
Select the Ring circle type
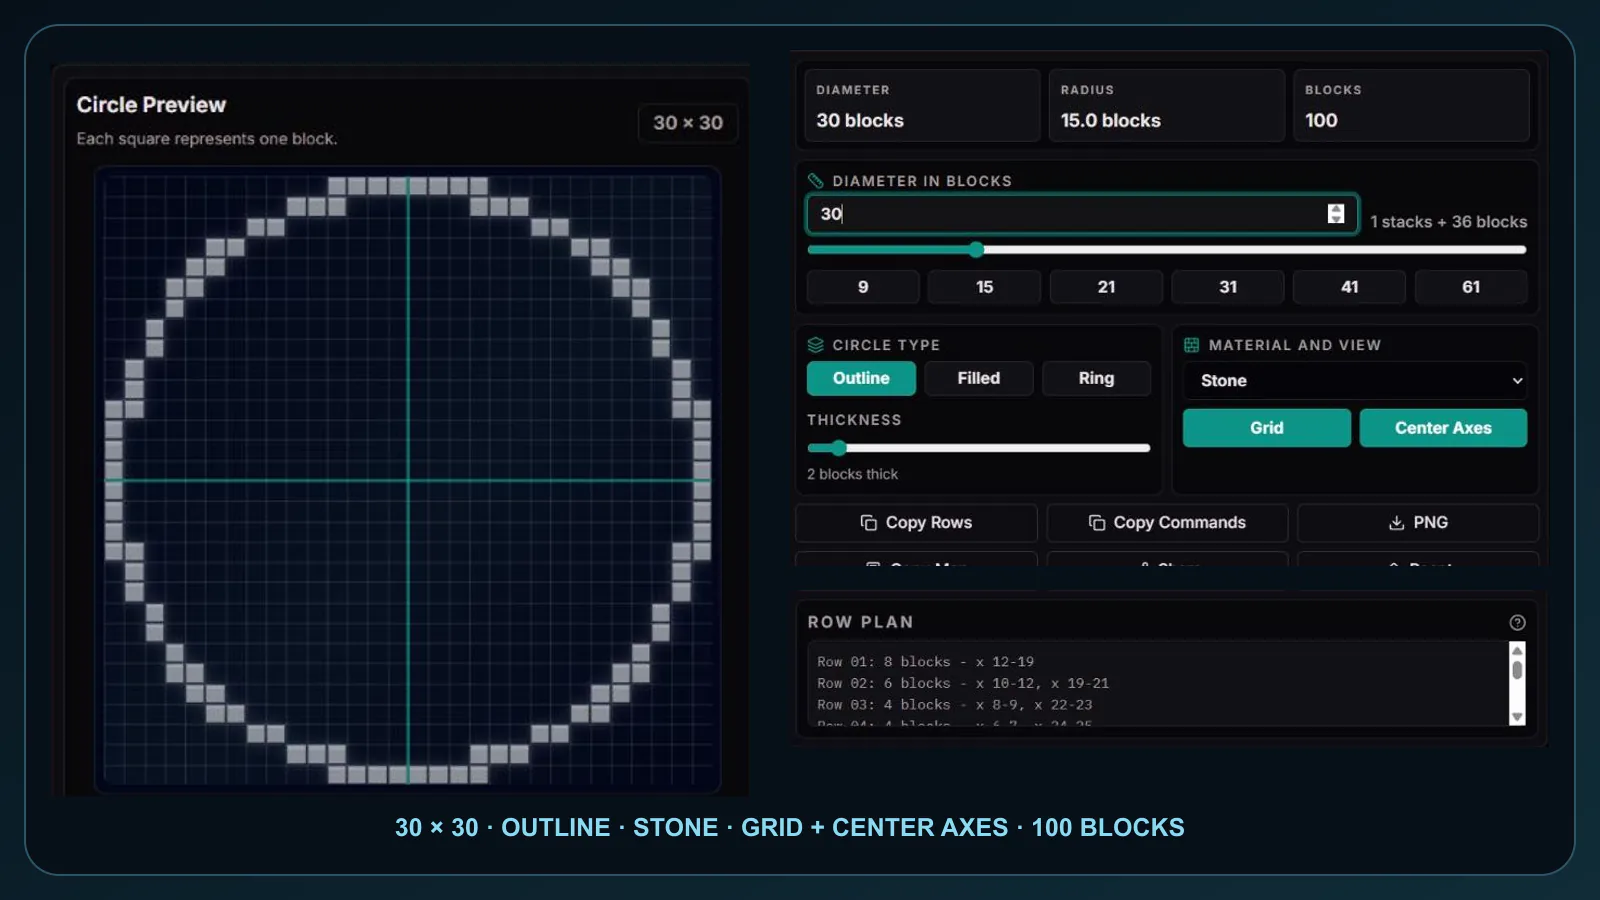click(x=1096, y=378)
